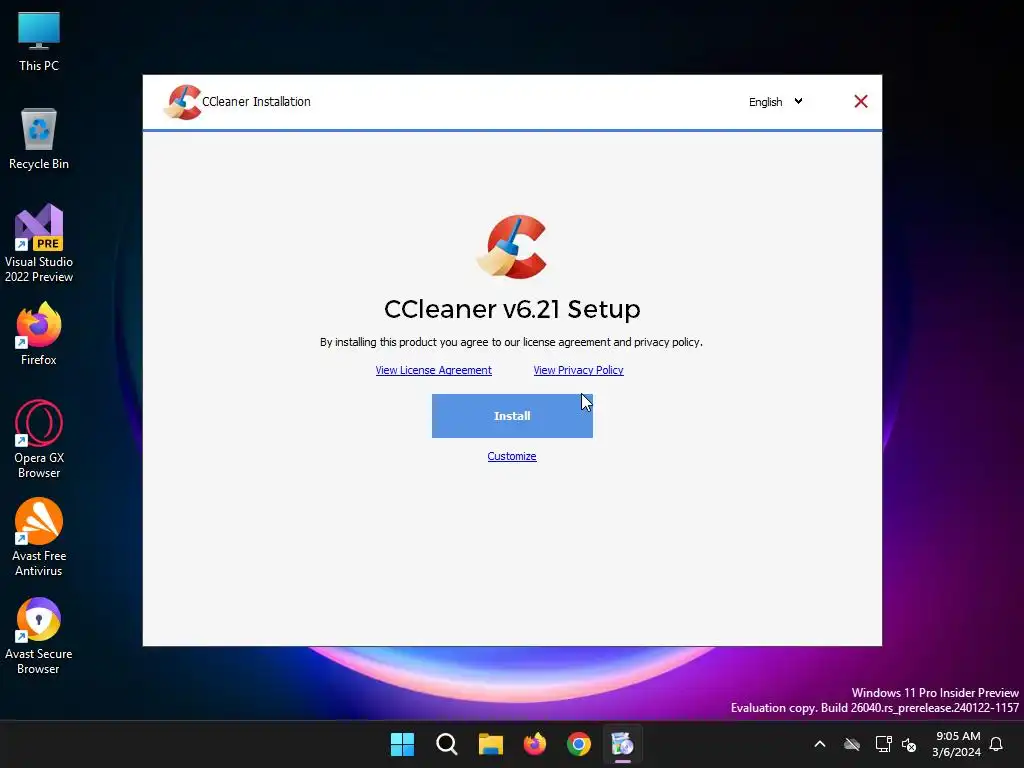The width and height of the screenshot is (1024, 768).
Task: Click the large CCleaner broom logo
Action: tap(512, 246)
